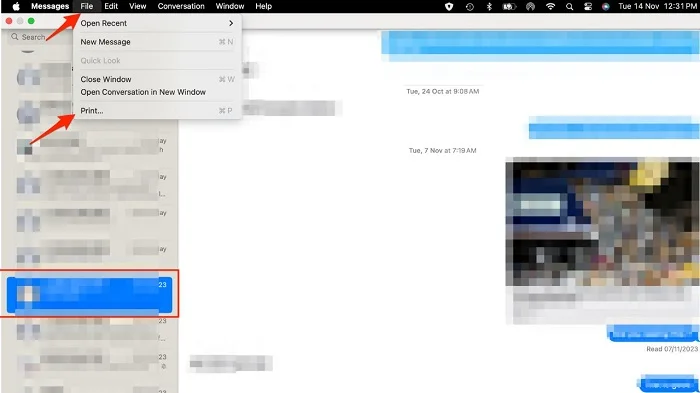Click the File menu
Image resolution: width=700 pixels, height=393 pixels.
pyautogui.click(x=87, y=6)
